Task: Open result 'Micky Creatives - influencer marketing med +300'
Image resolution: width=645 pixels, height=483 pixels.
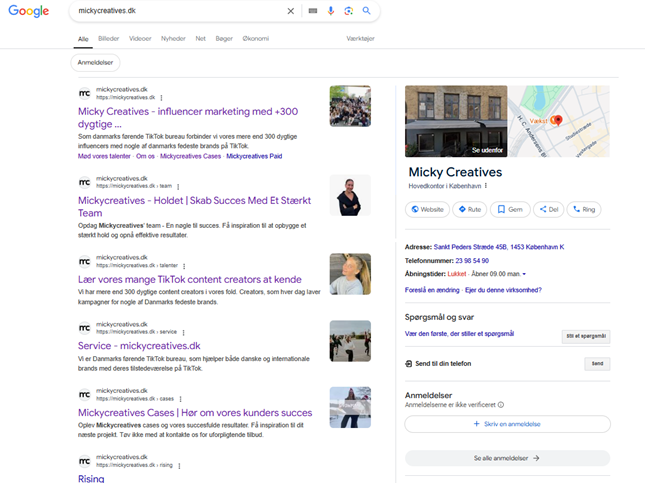Action: (188, 118)
